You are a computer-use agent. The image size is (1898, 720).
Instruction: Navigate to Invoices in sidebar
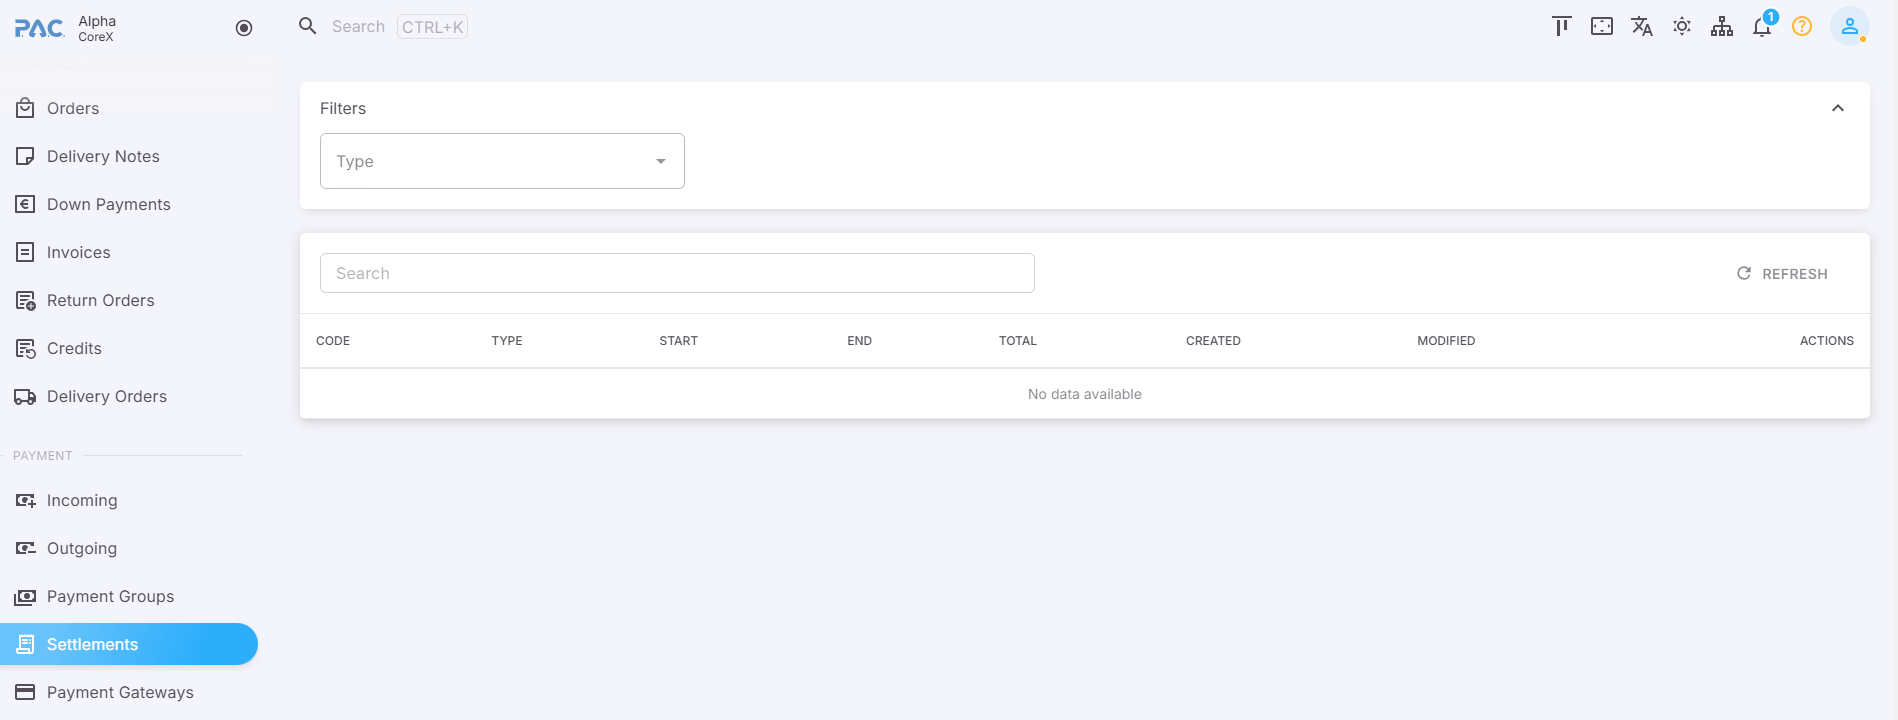(x=78, y=252)
